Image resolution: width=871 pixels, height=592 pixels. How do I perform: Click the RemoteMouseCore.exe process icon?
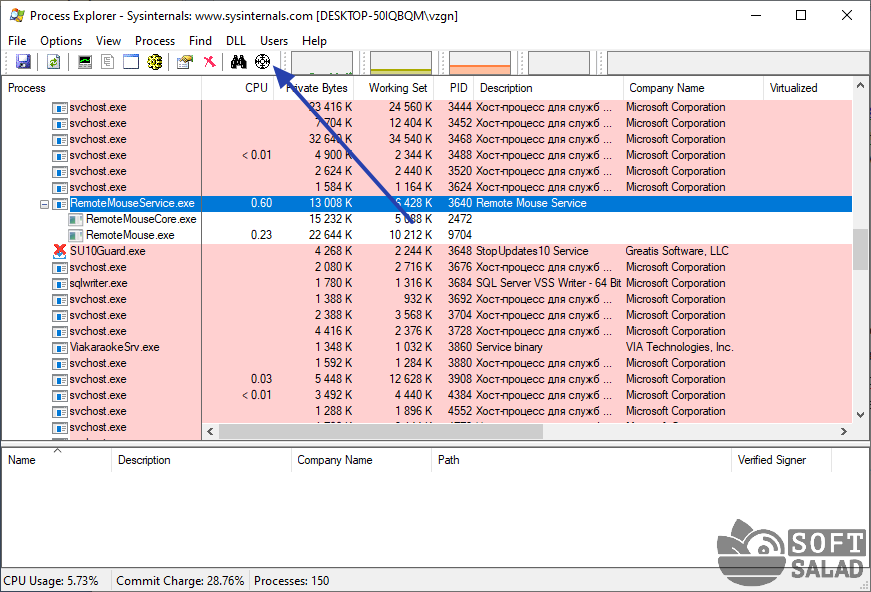coord(76,219)
